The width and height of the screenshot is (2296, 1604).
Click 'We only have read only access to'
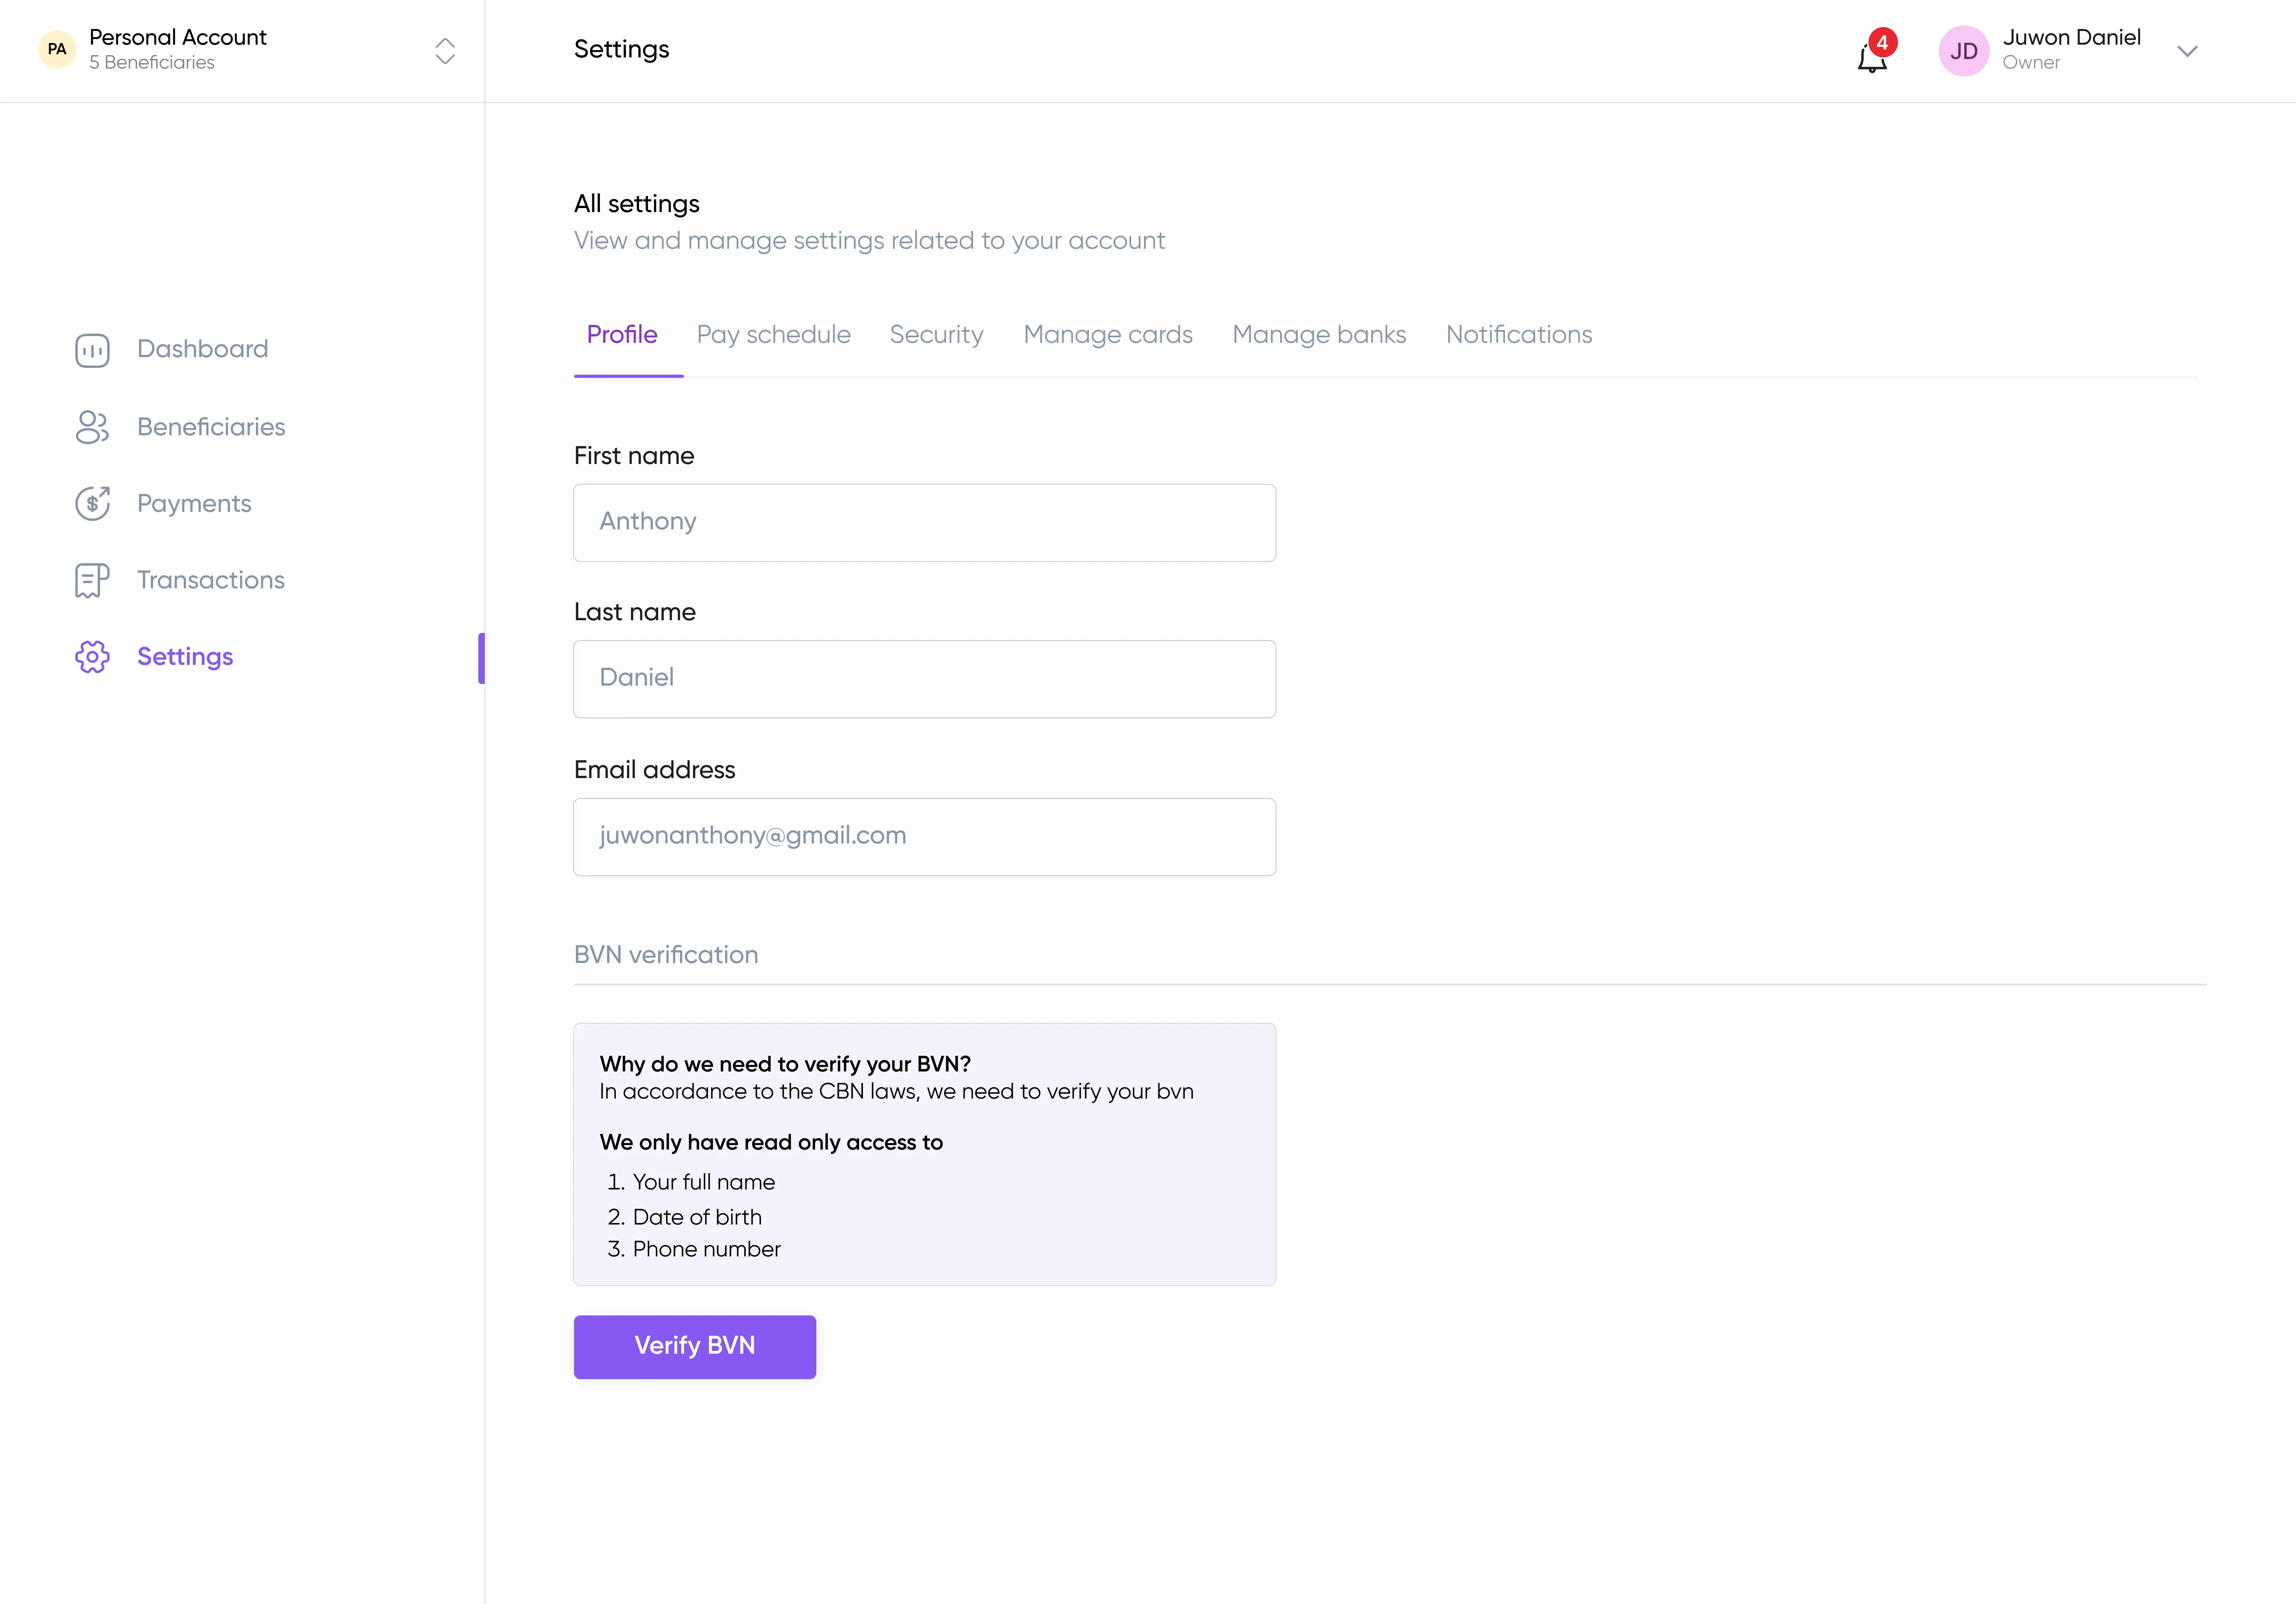(771, 1142)
